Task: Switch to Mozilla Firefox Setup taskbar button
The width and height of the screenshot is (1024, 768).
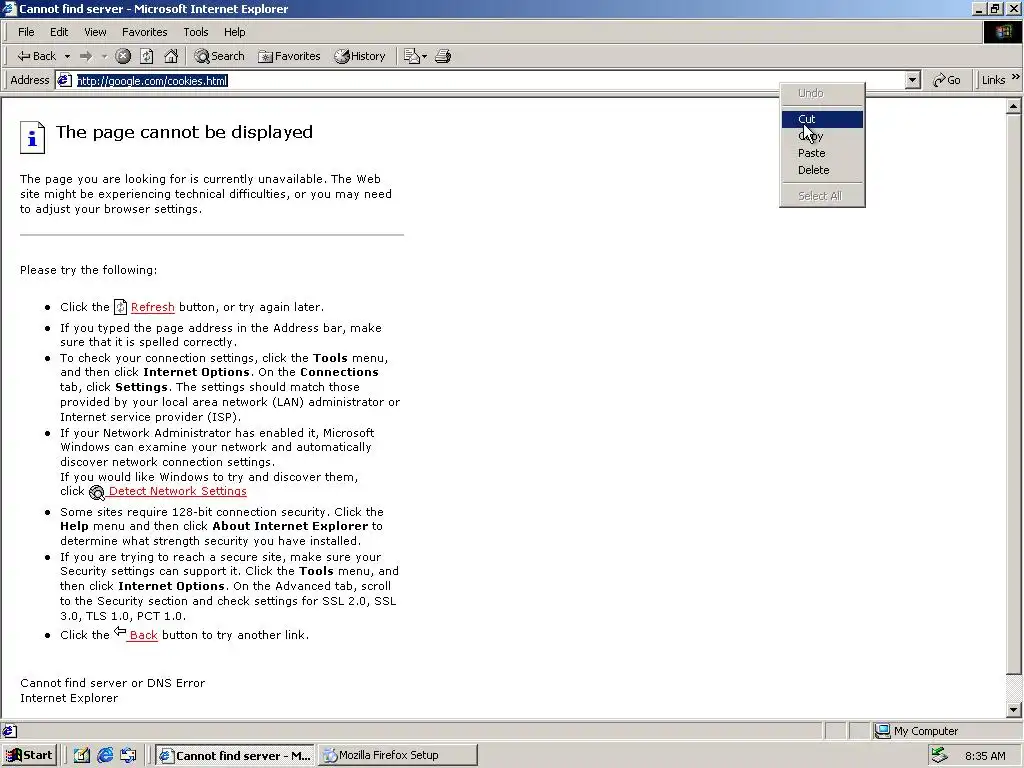Action: (x=398, y=756)
